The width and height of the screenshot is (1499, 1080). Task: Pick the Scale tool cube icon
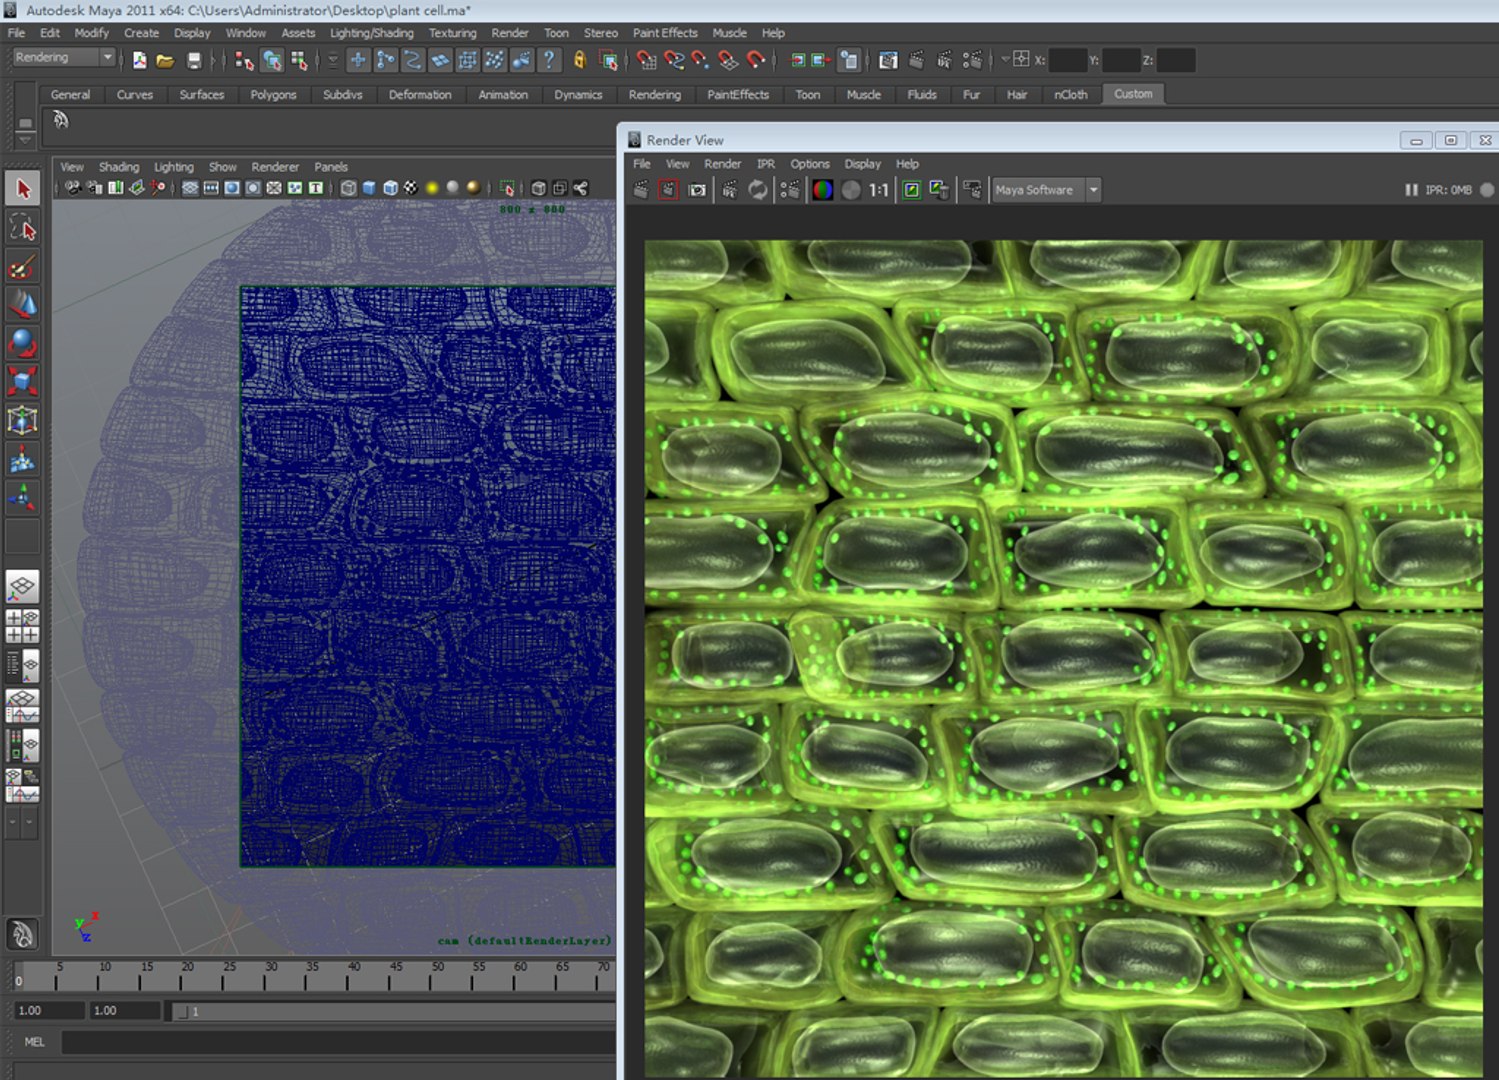(x=22, y=381)
